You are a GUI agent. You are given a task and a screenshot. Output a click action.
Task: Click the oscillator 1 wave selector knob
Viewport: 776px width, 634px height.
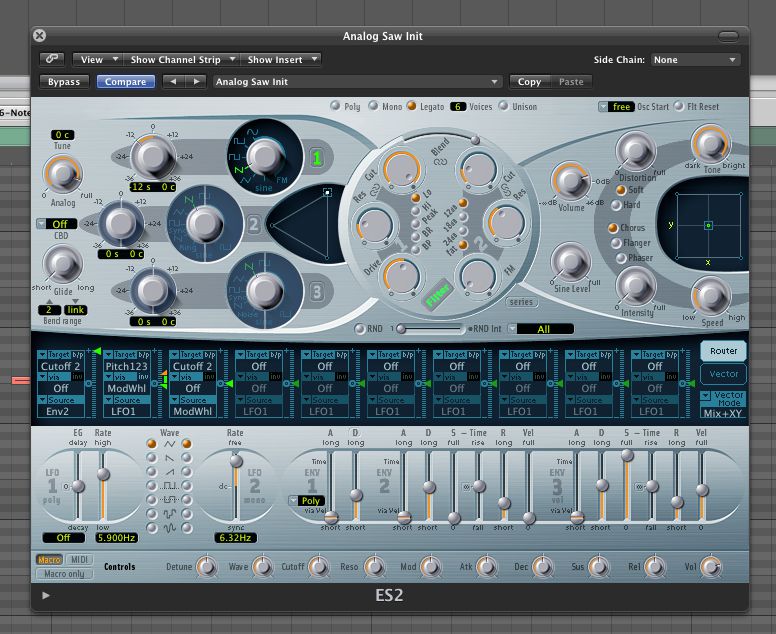tap(265, 156)
